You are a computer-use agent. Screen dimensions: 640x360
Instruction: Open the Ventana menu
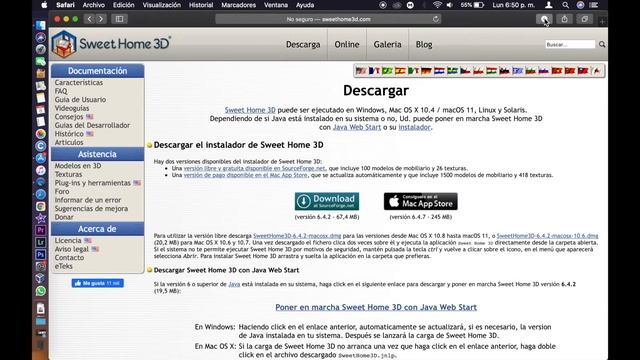276,5
